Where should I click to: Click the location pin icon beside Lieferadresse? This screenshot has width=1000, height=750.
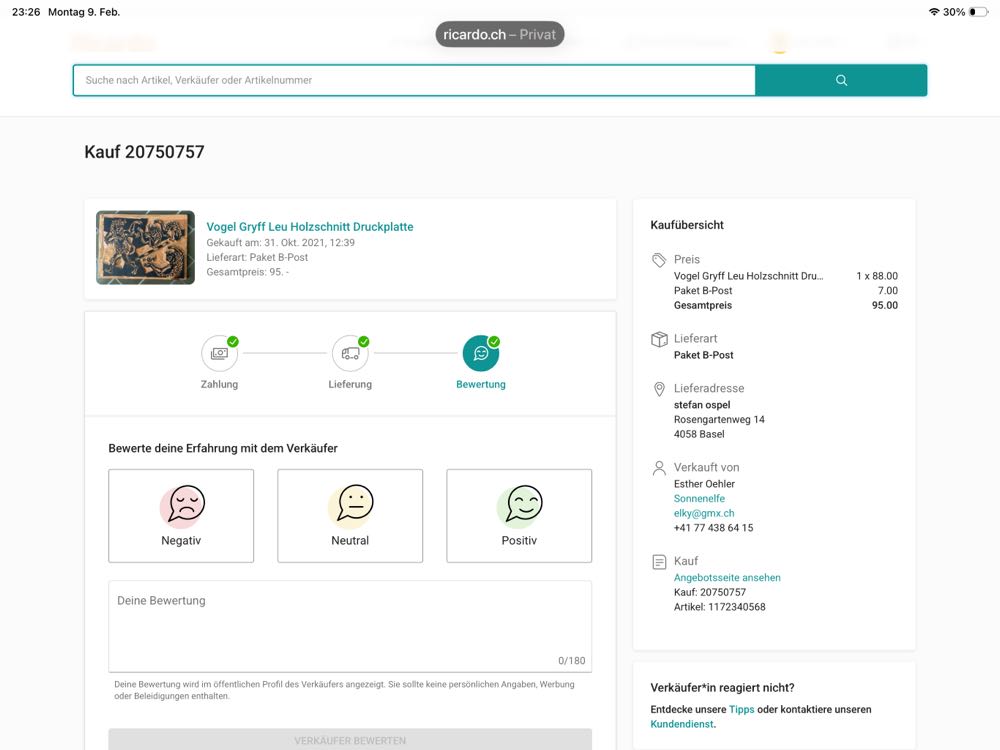659,389
